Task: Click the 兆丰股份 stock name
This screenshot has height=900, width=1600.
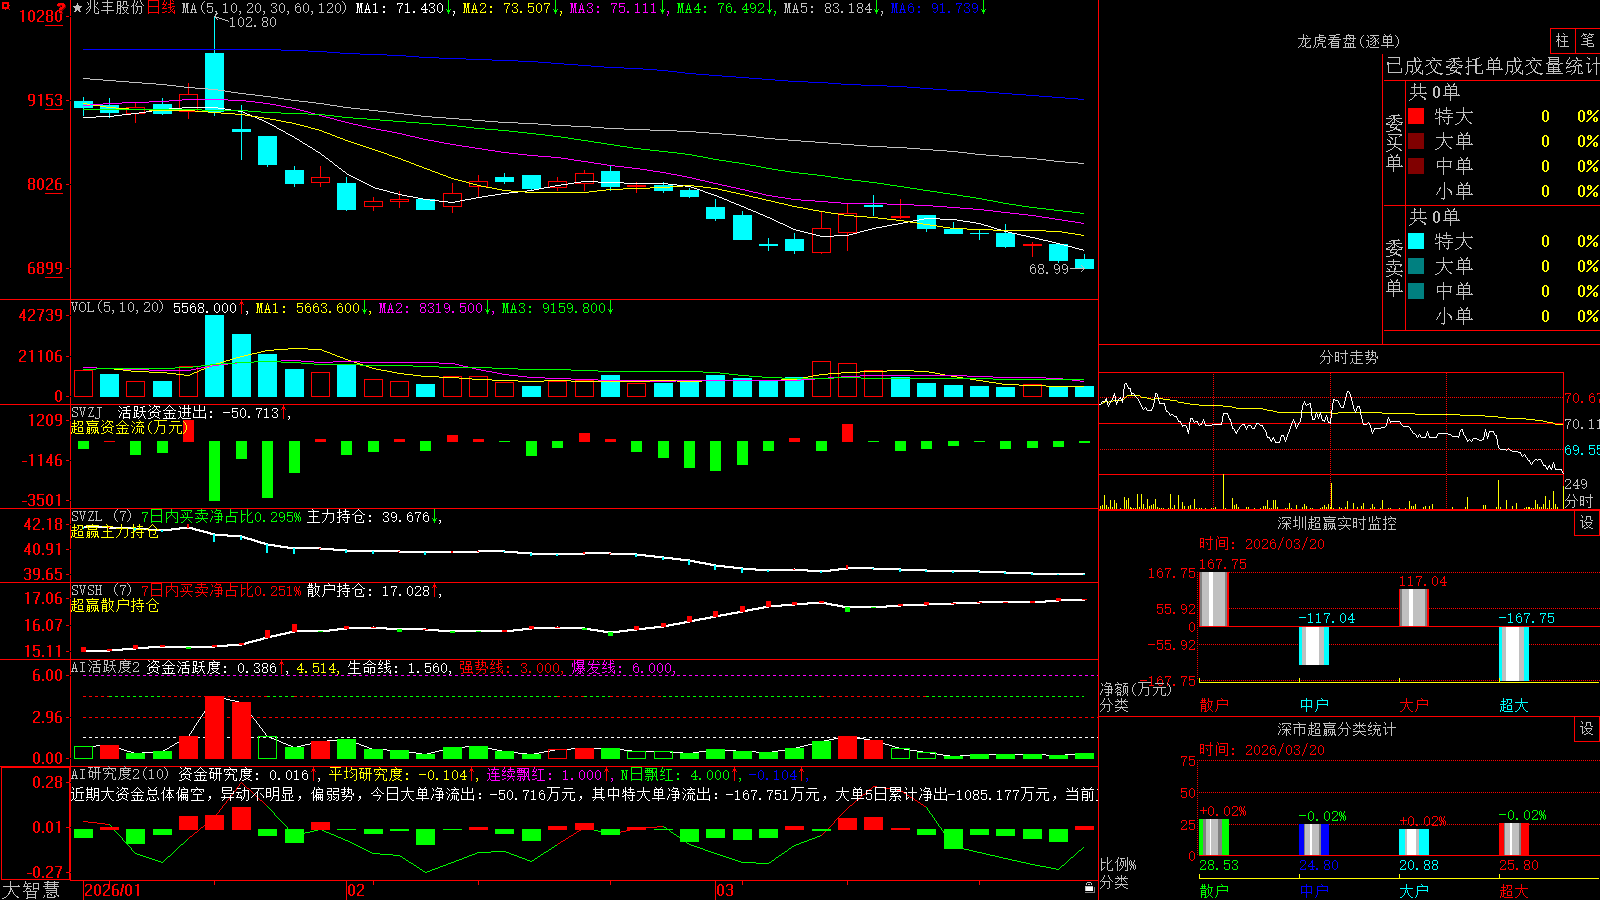Action: coord(114,8)
